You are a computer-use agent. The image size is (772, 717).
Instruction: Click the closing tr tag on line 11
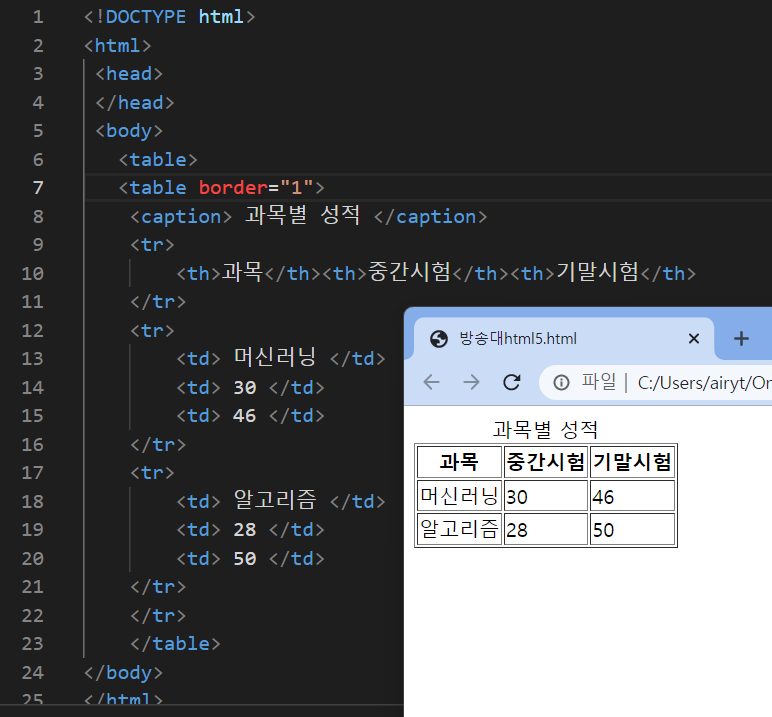pyautogui.click(x=158, y=301)
